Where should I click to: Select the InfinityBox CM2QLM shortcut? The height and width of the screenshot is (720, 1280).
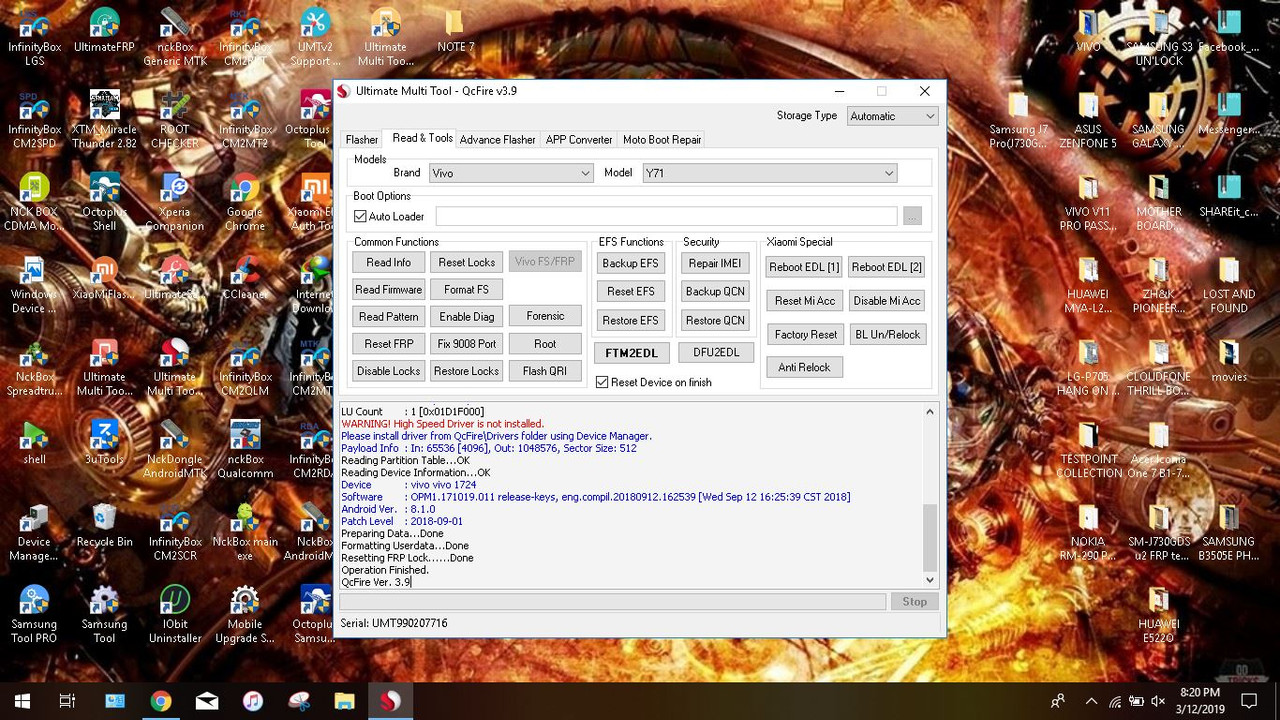[245, 367]
